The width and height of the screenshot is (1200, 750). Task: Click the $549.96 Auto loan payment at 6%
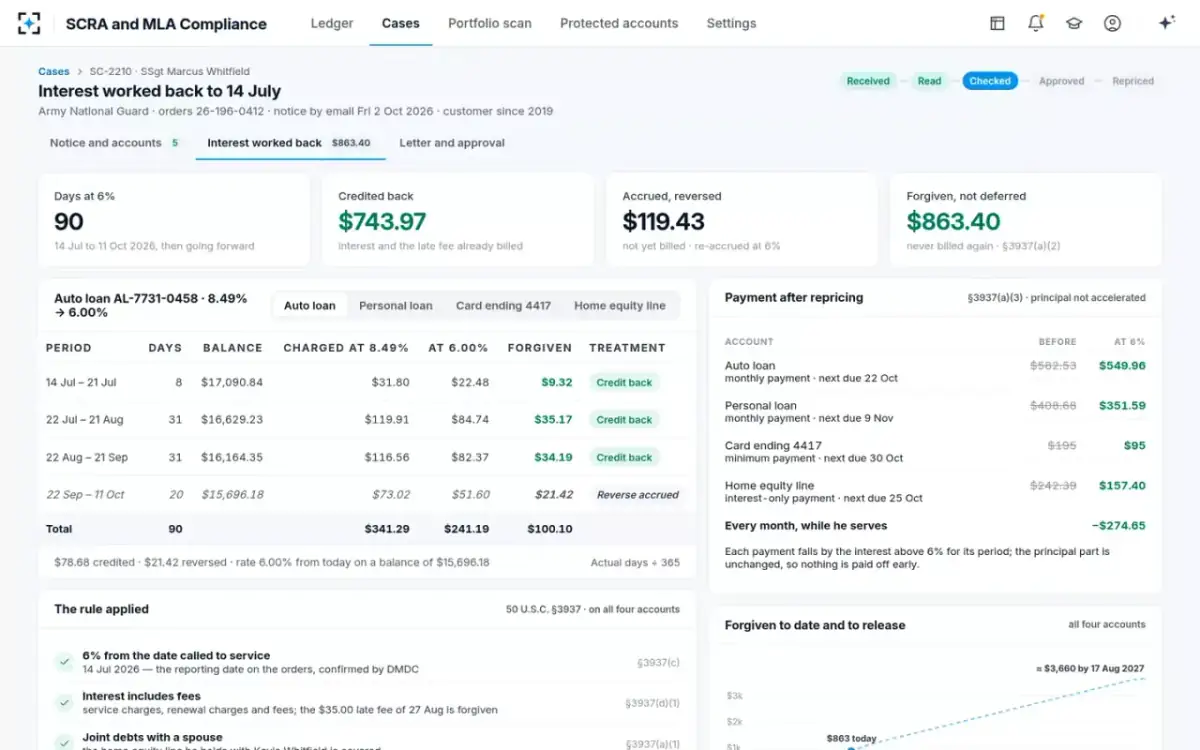tap(1122, 366)
